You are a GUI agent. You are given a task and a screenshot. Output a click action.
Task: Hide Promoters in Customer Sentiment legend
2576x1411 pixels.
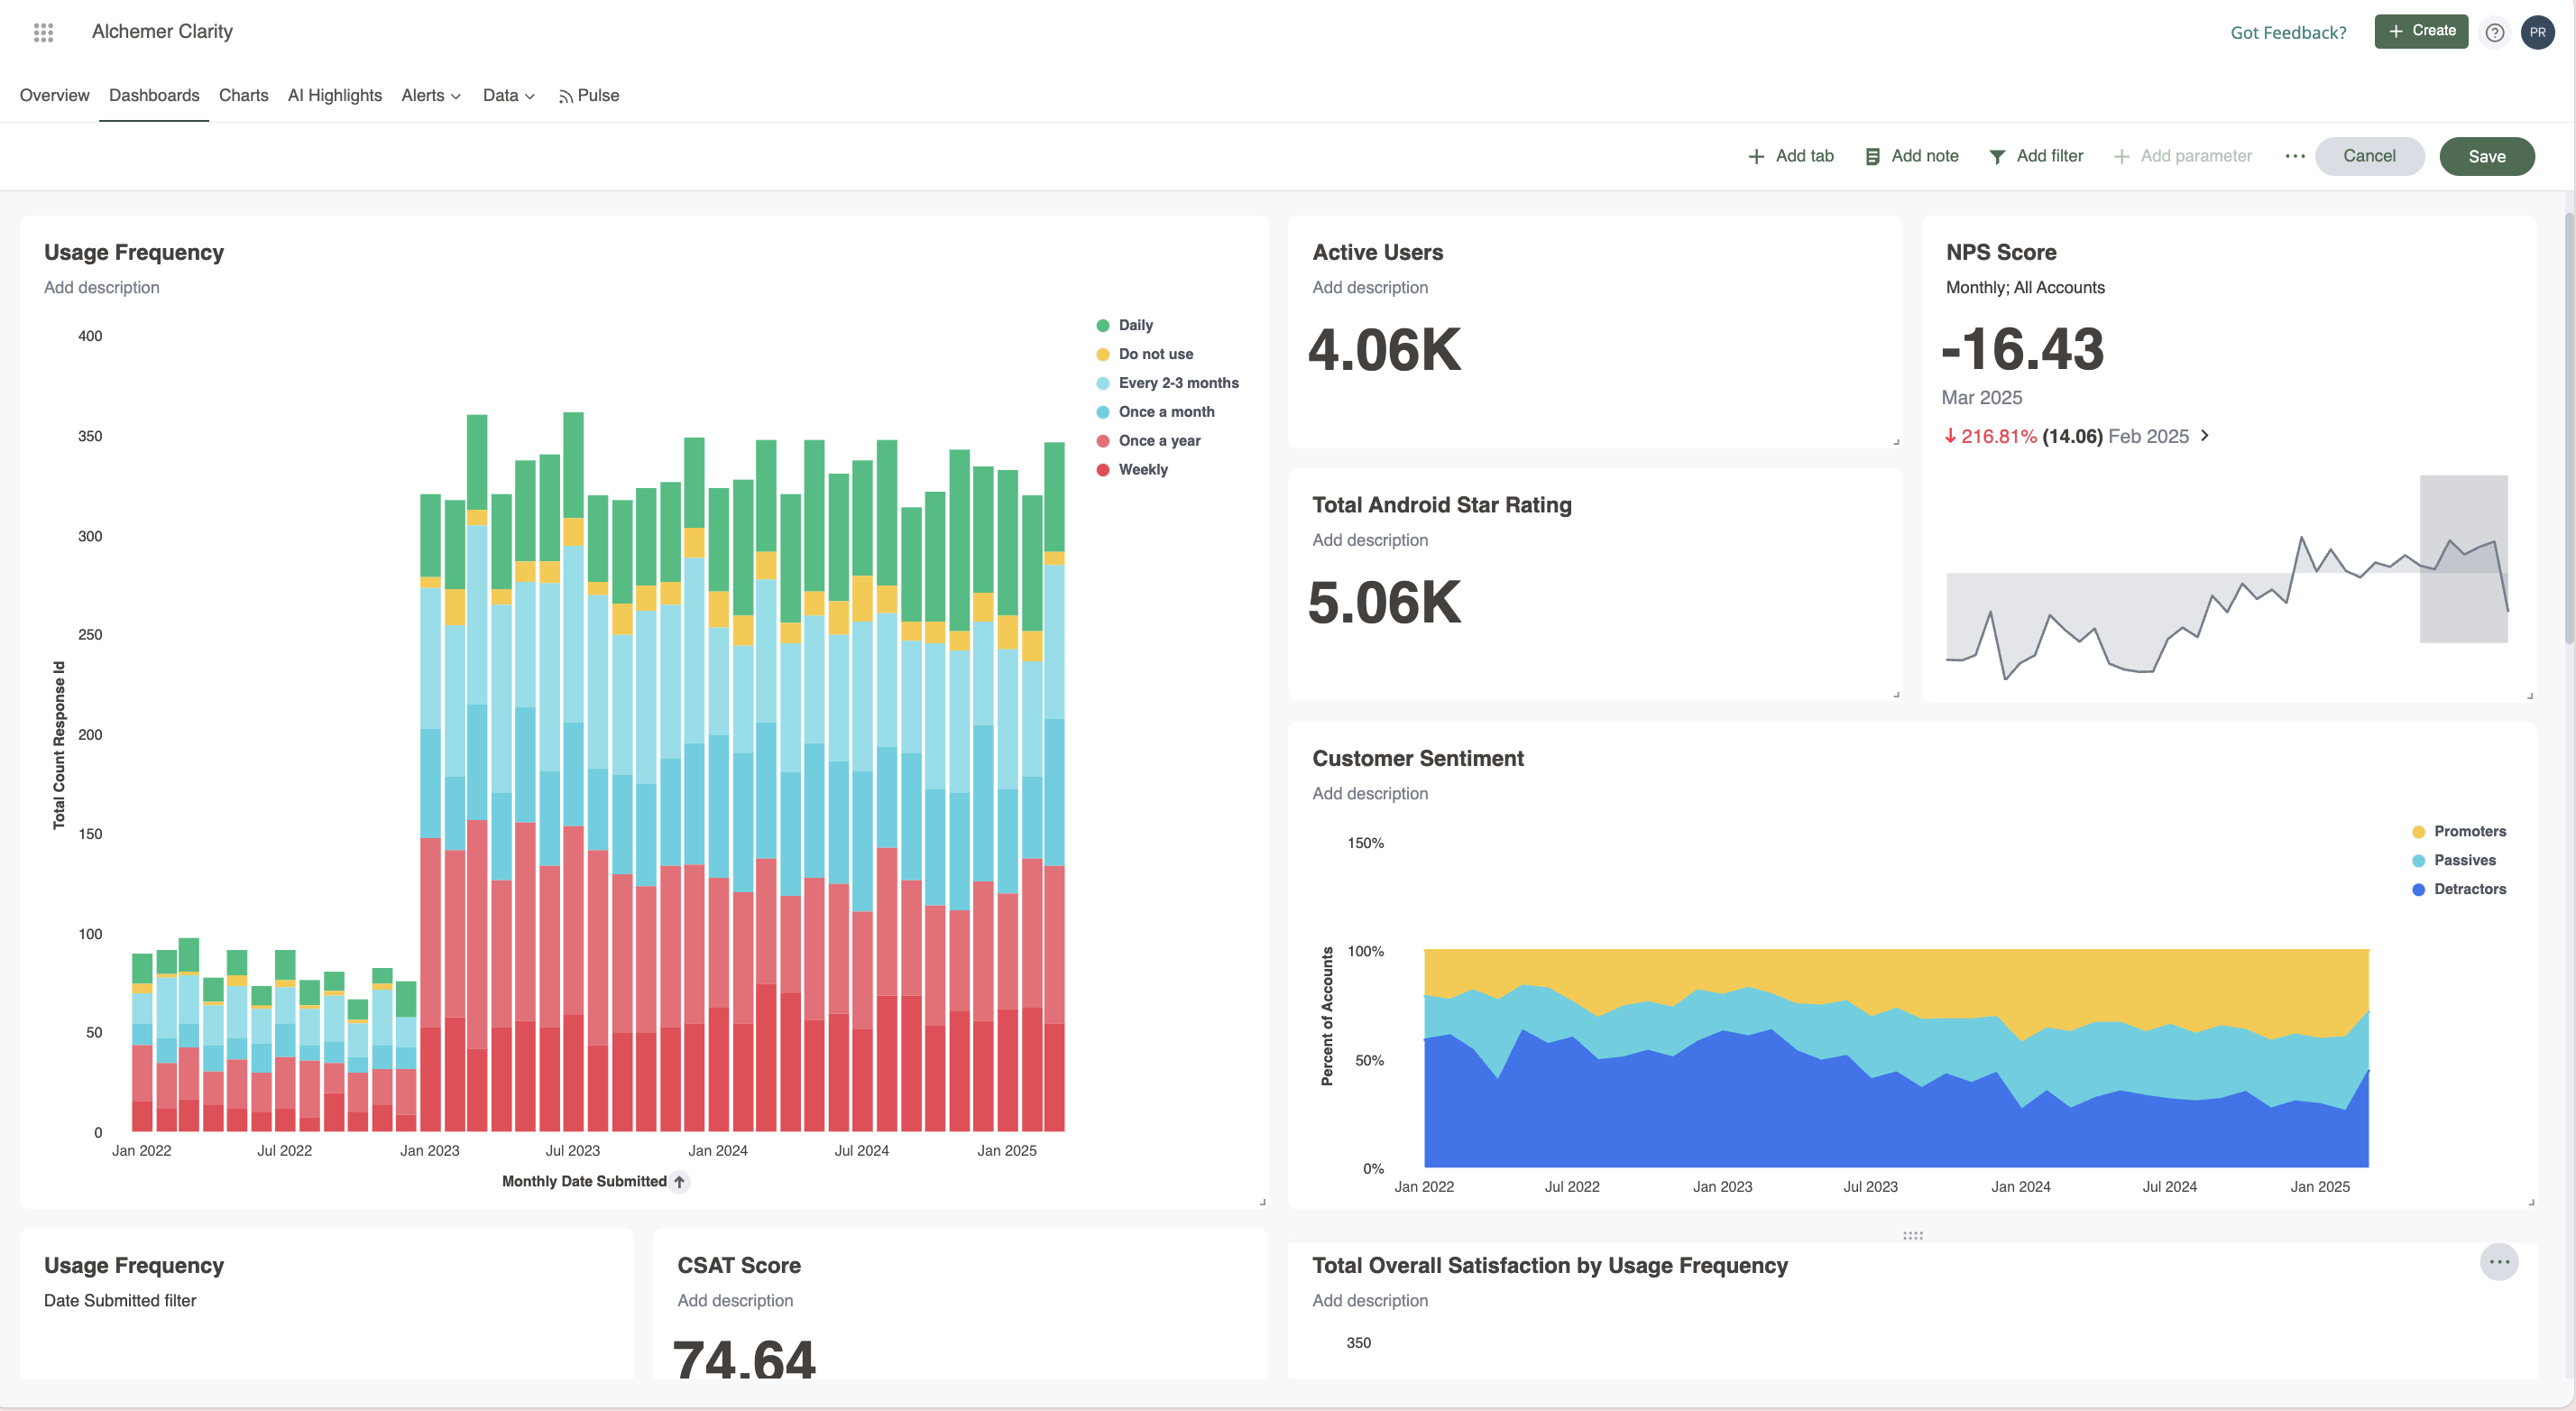(2469, 831)
